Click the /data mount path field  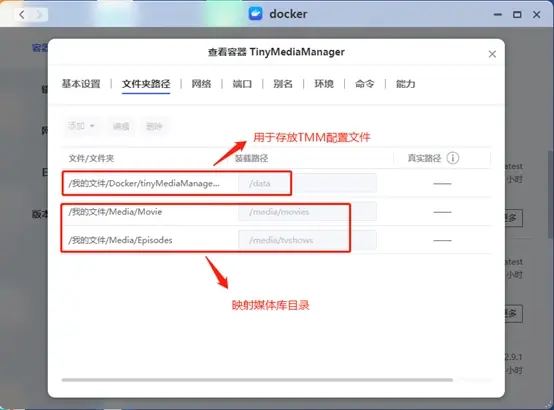[307, 183]
